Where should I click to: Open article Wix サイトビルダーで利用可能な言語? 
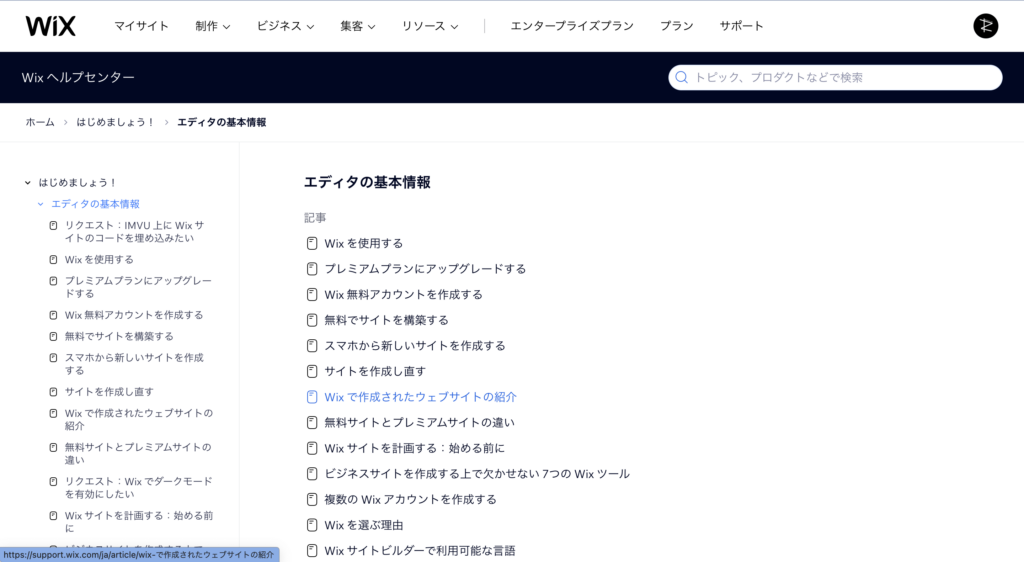(420, 551)
